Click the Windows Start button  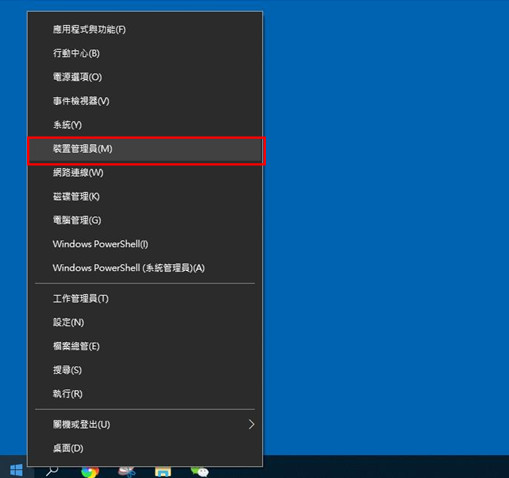click(16, 470)
